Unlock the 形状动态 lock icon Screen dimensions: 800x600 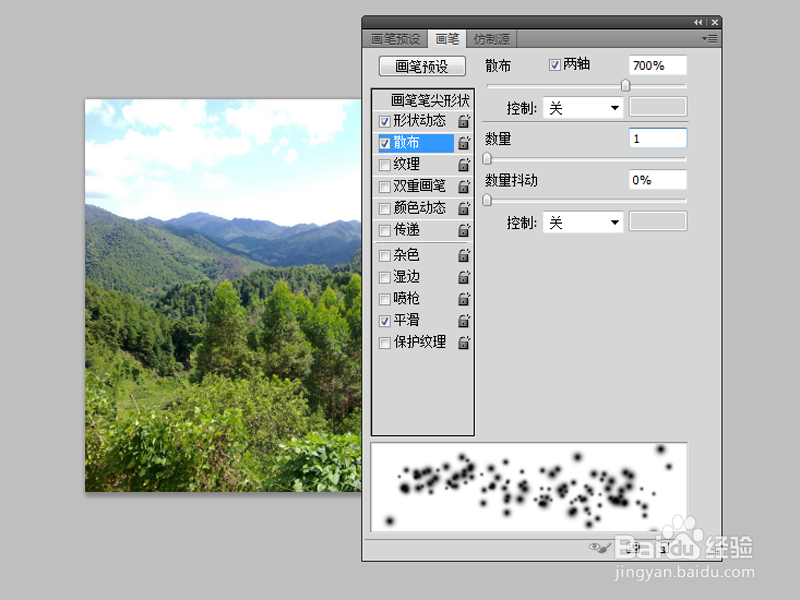[463, 121]
